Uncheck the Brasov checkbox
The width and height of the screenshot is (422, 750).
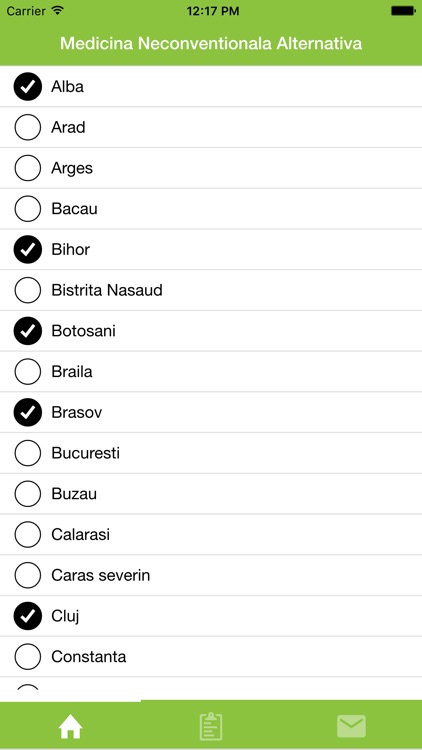pos(28,412)
